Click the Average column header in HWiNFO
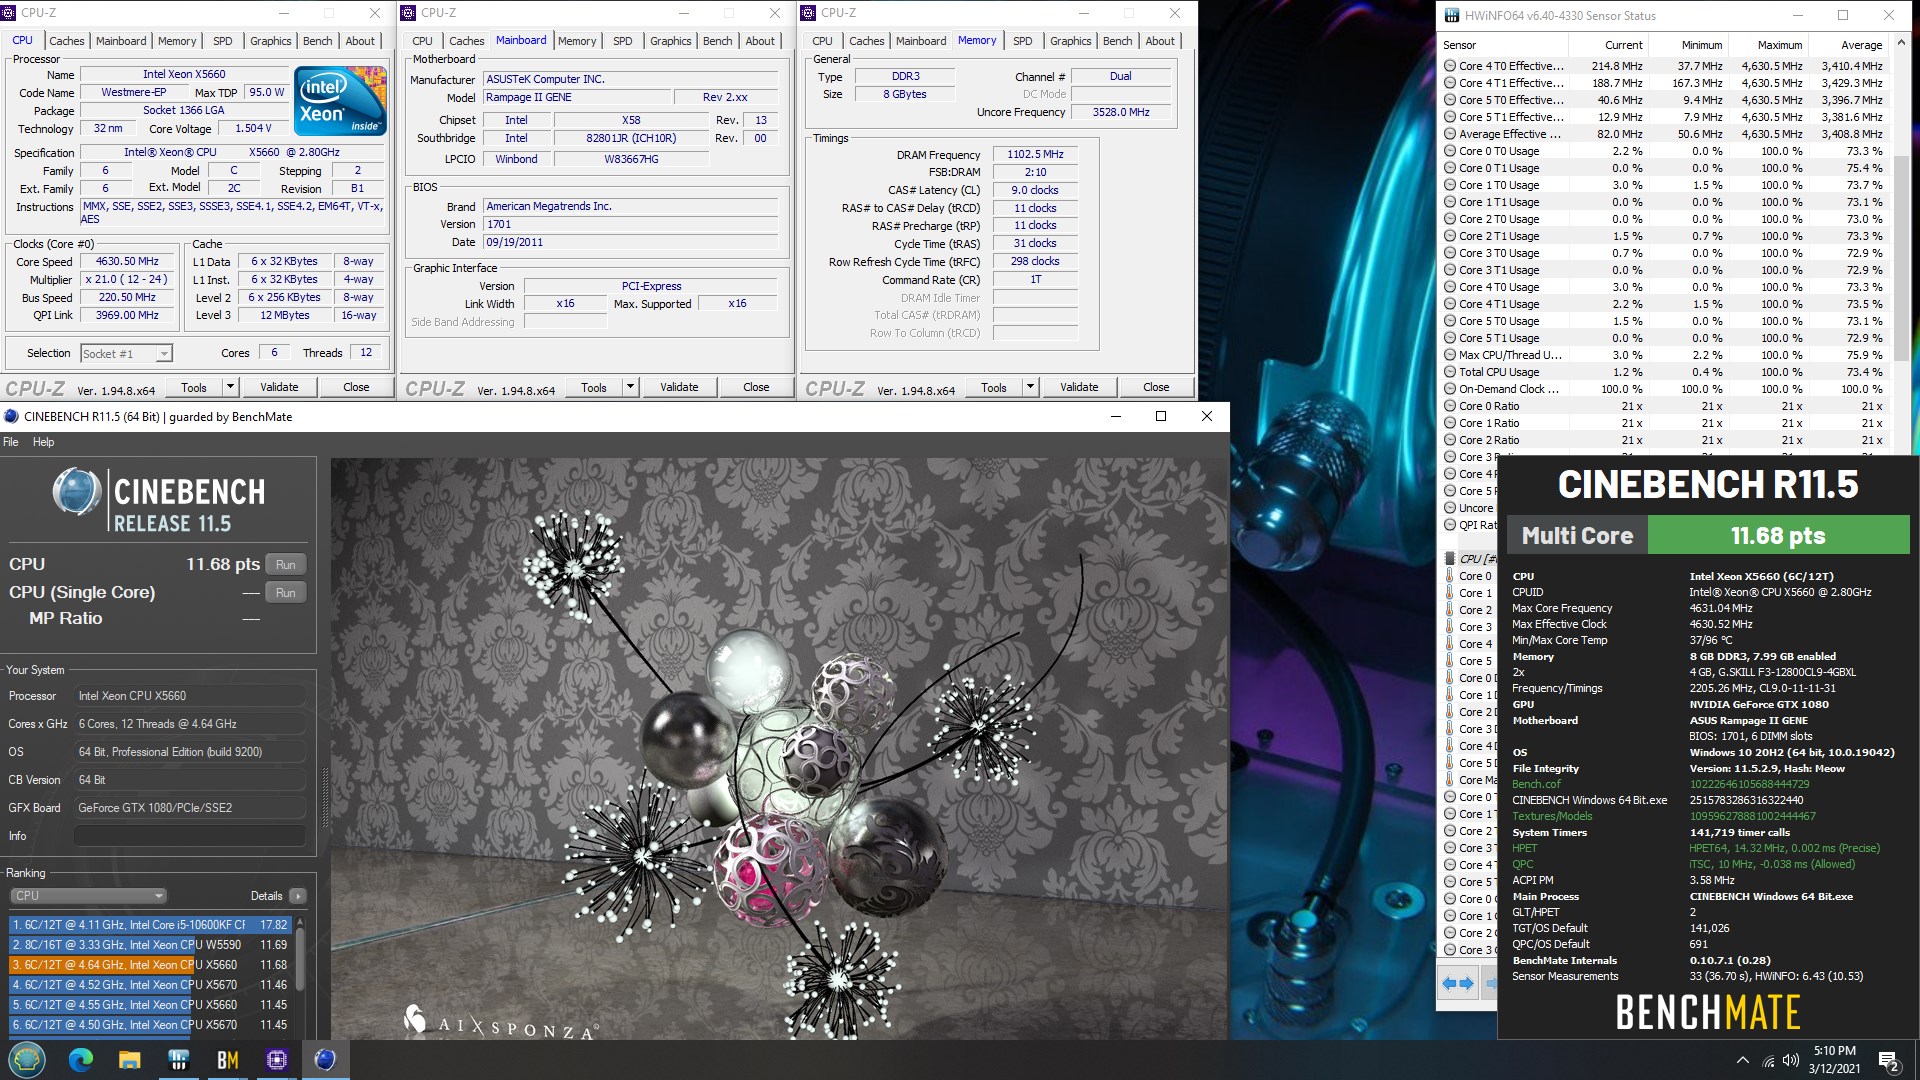The image size is (1920, 1080). pos(1848,45)
